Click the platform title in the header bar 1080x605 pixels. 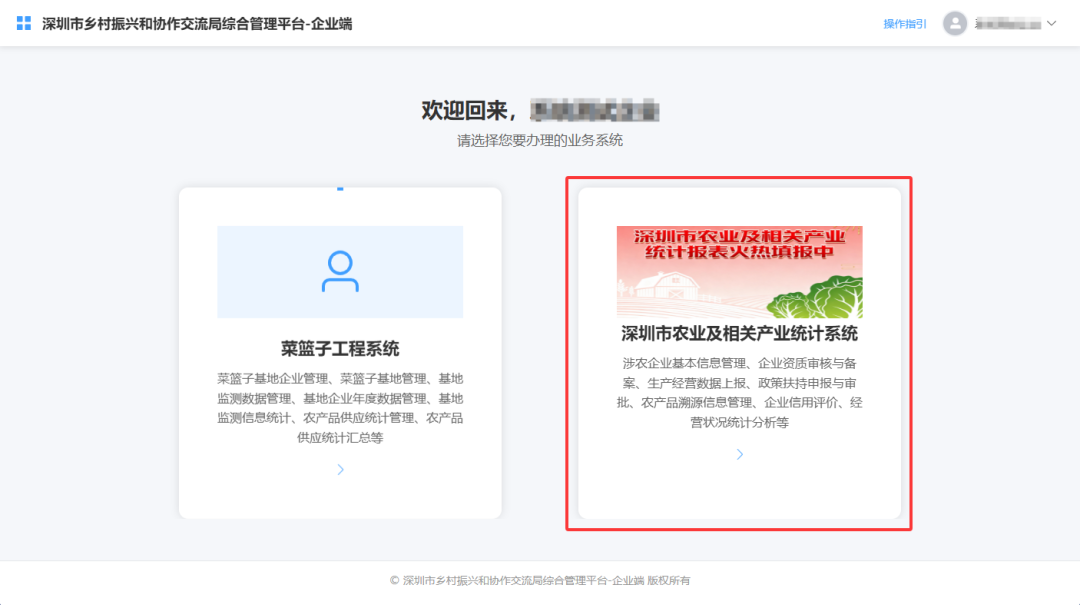pos(200,22)
